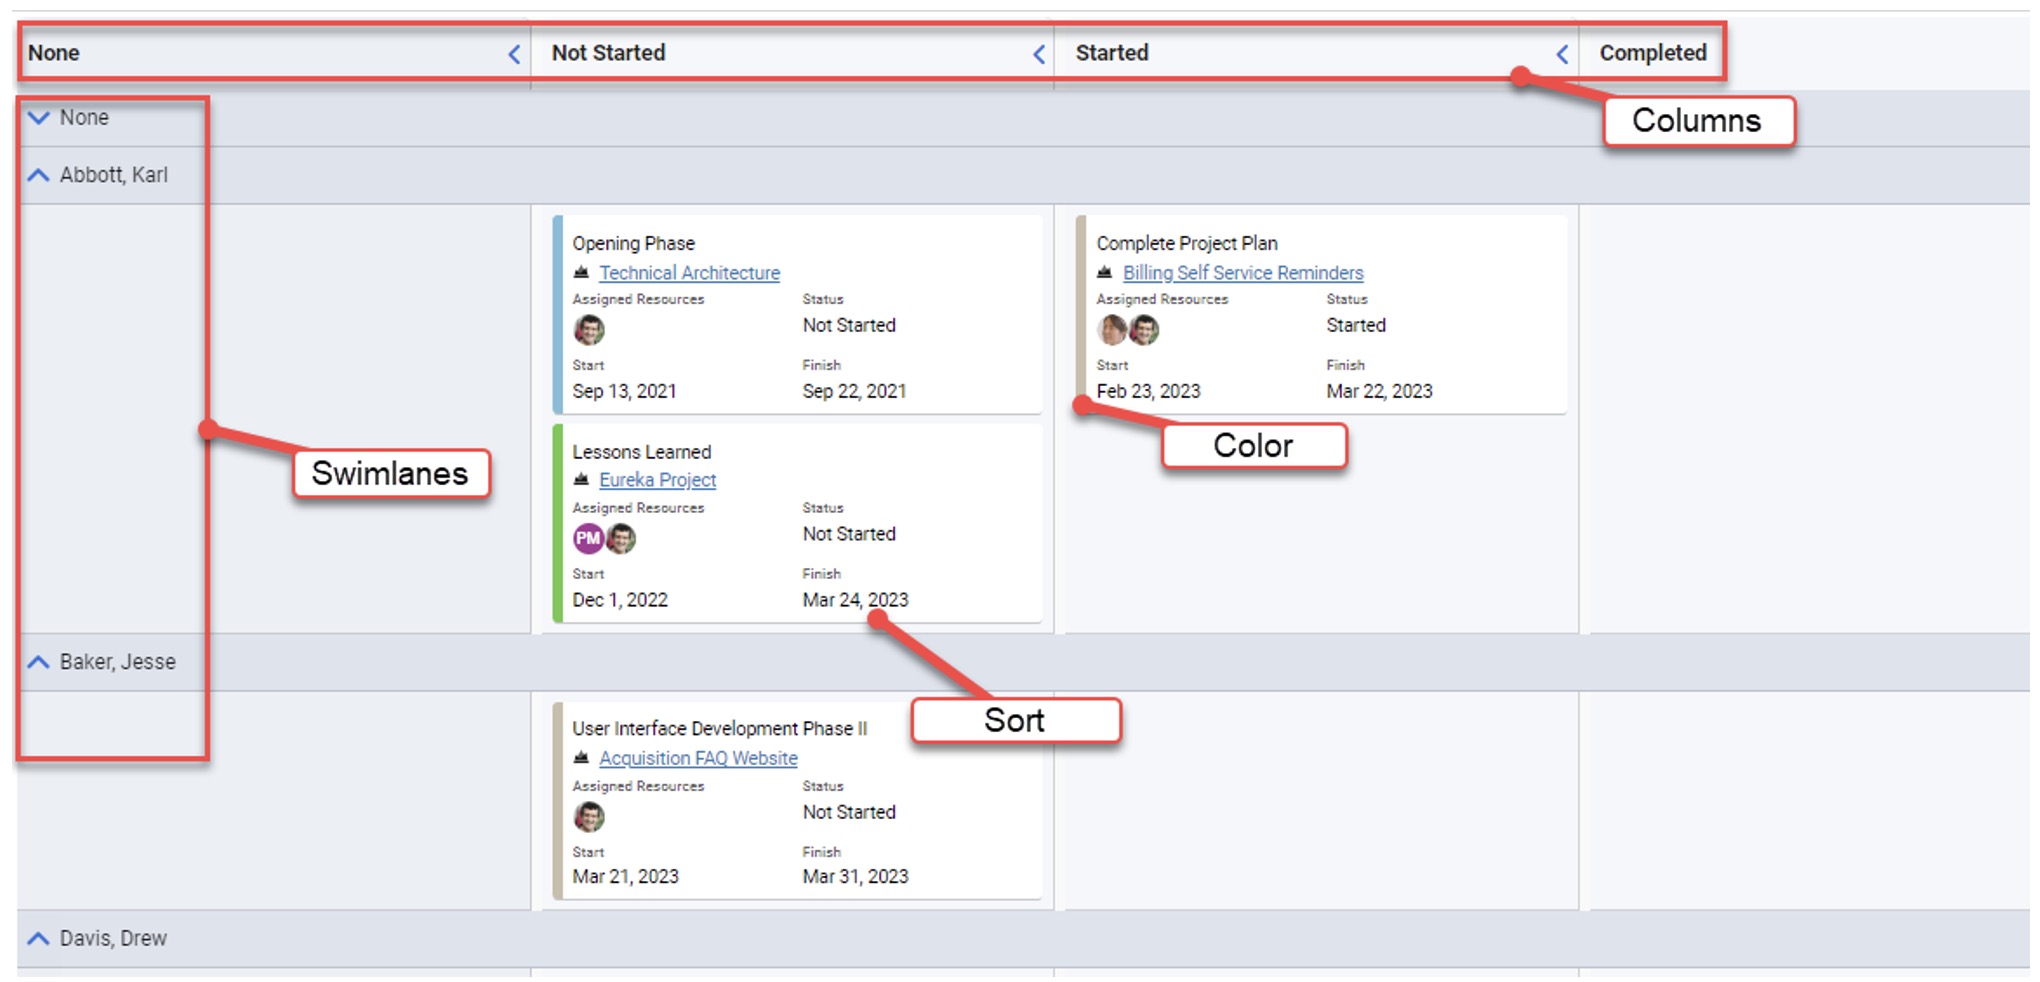
Task: Click resource avatar on Opening Phase card
Action: pyautogui.click(x=589, y=330)
